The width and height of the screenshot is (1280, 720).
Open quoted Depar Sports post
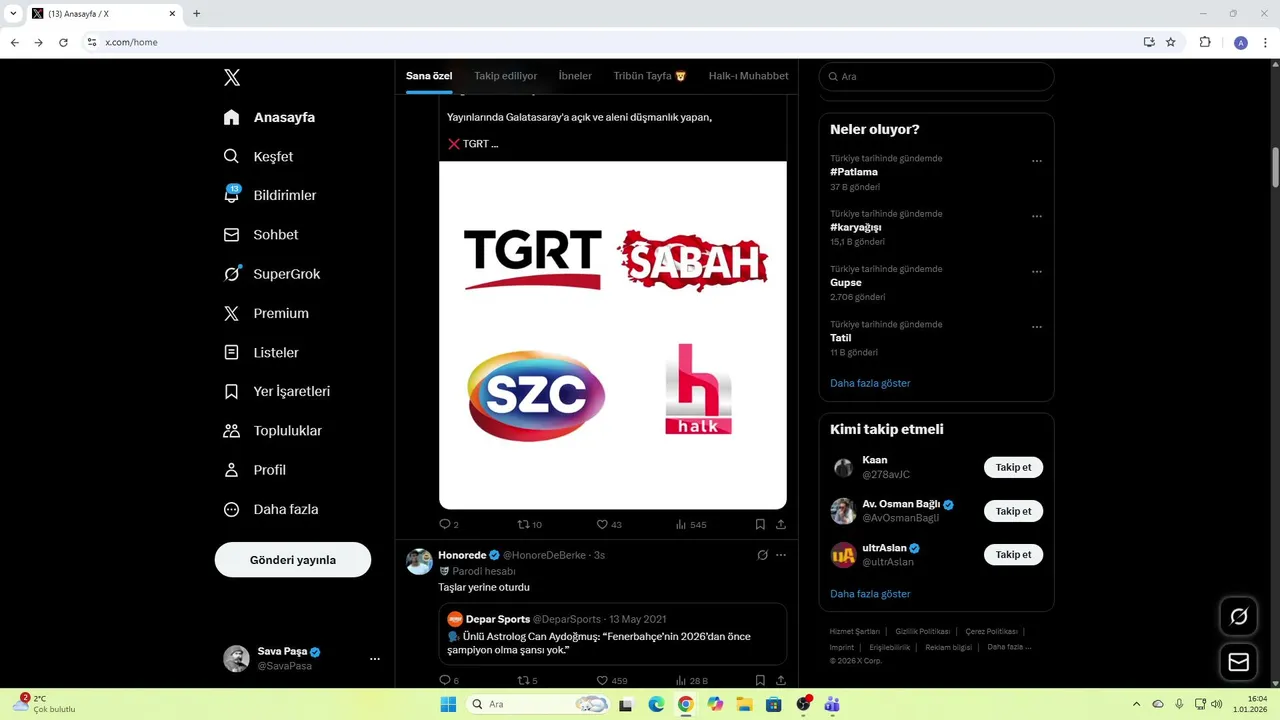613,634
